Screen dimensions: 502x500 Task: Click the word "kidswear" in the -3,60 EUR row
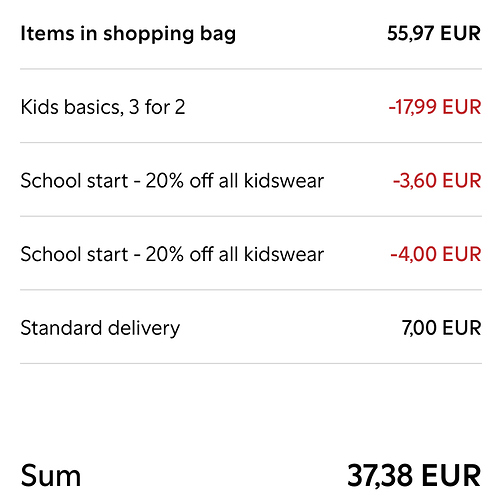[284, 181]
